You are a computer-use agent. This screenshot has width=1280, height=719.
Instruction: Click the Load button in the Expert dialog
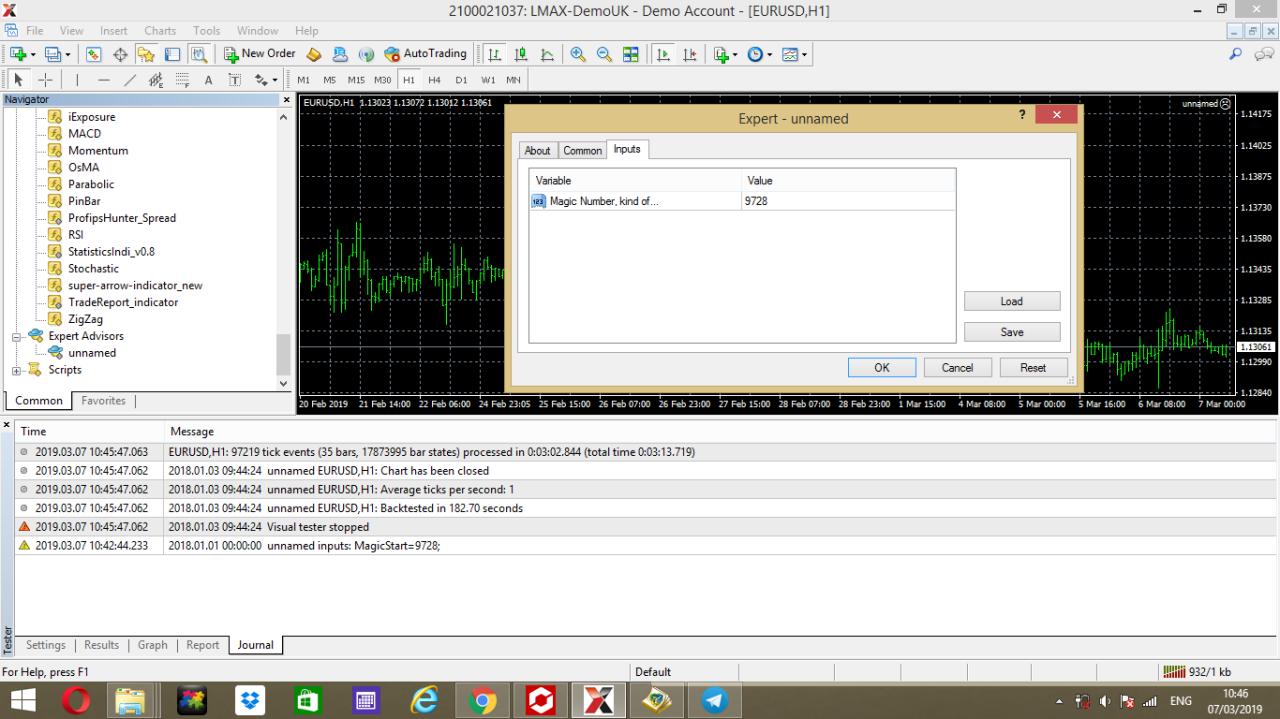point(1011,301)
